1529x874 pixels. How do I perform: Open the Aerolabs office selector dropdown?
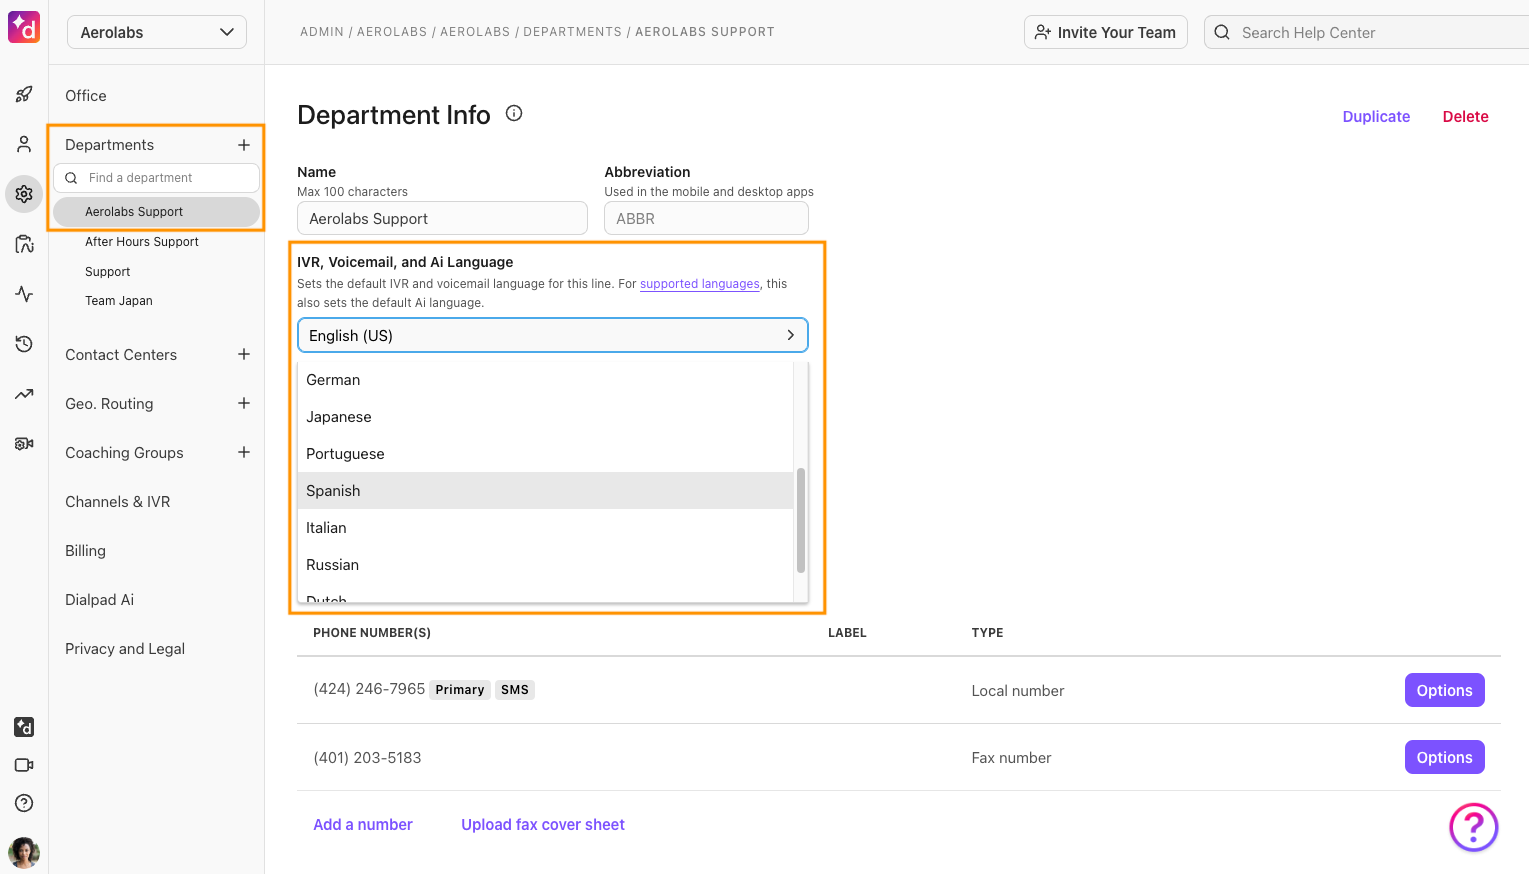pyautogui.click(x=157, y=32)
